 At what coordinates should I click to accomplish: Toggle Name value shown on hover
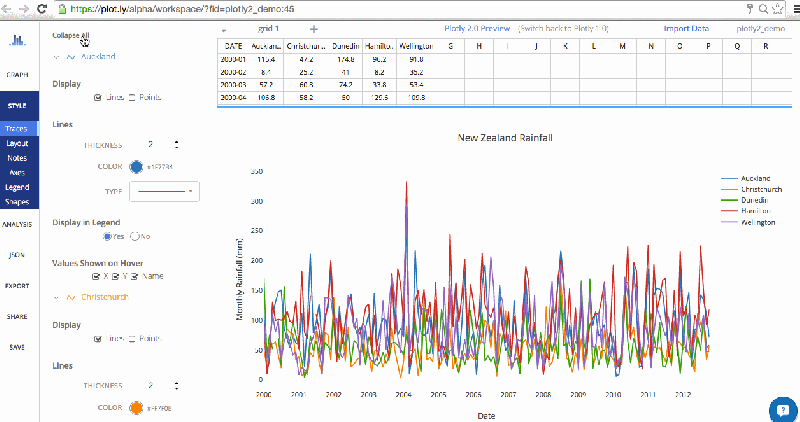(134, 276)
